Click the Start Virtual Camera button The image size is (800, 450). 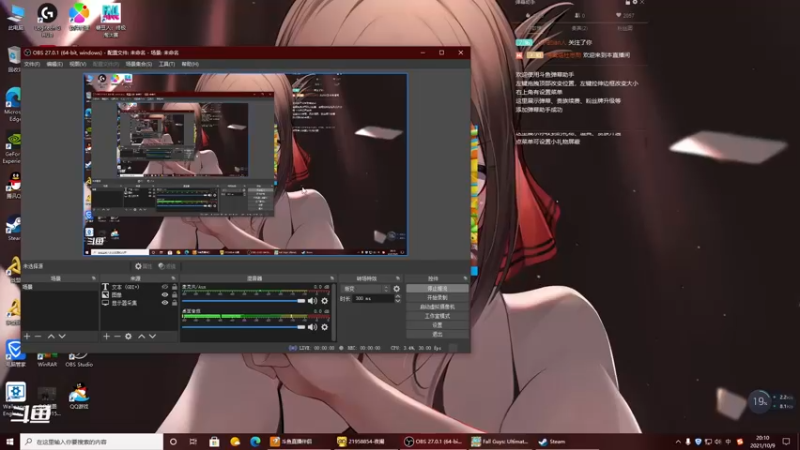click(437, 307)
